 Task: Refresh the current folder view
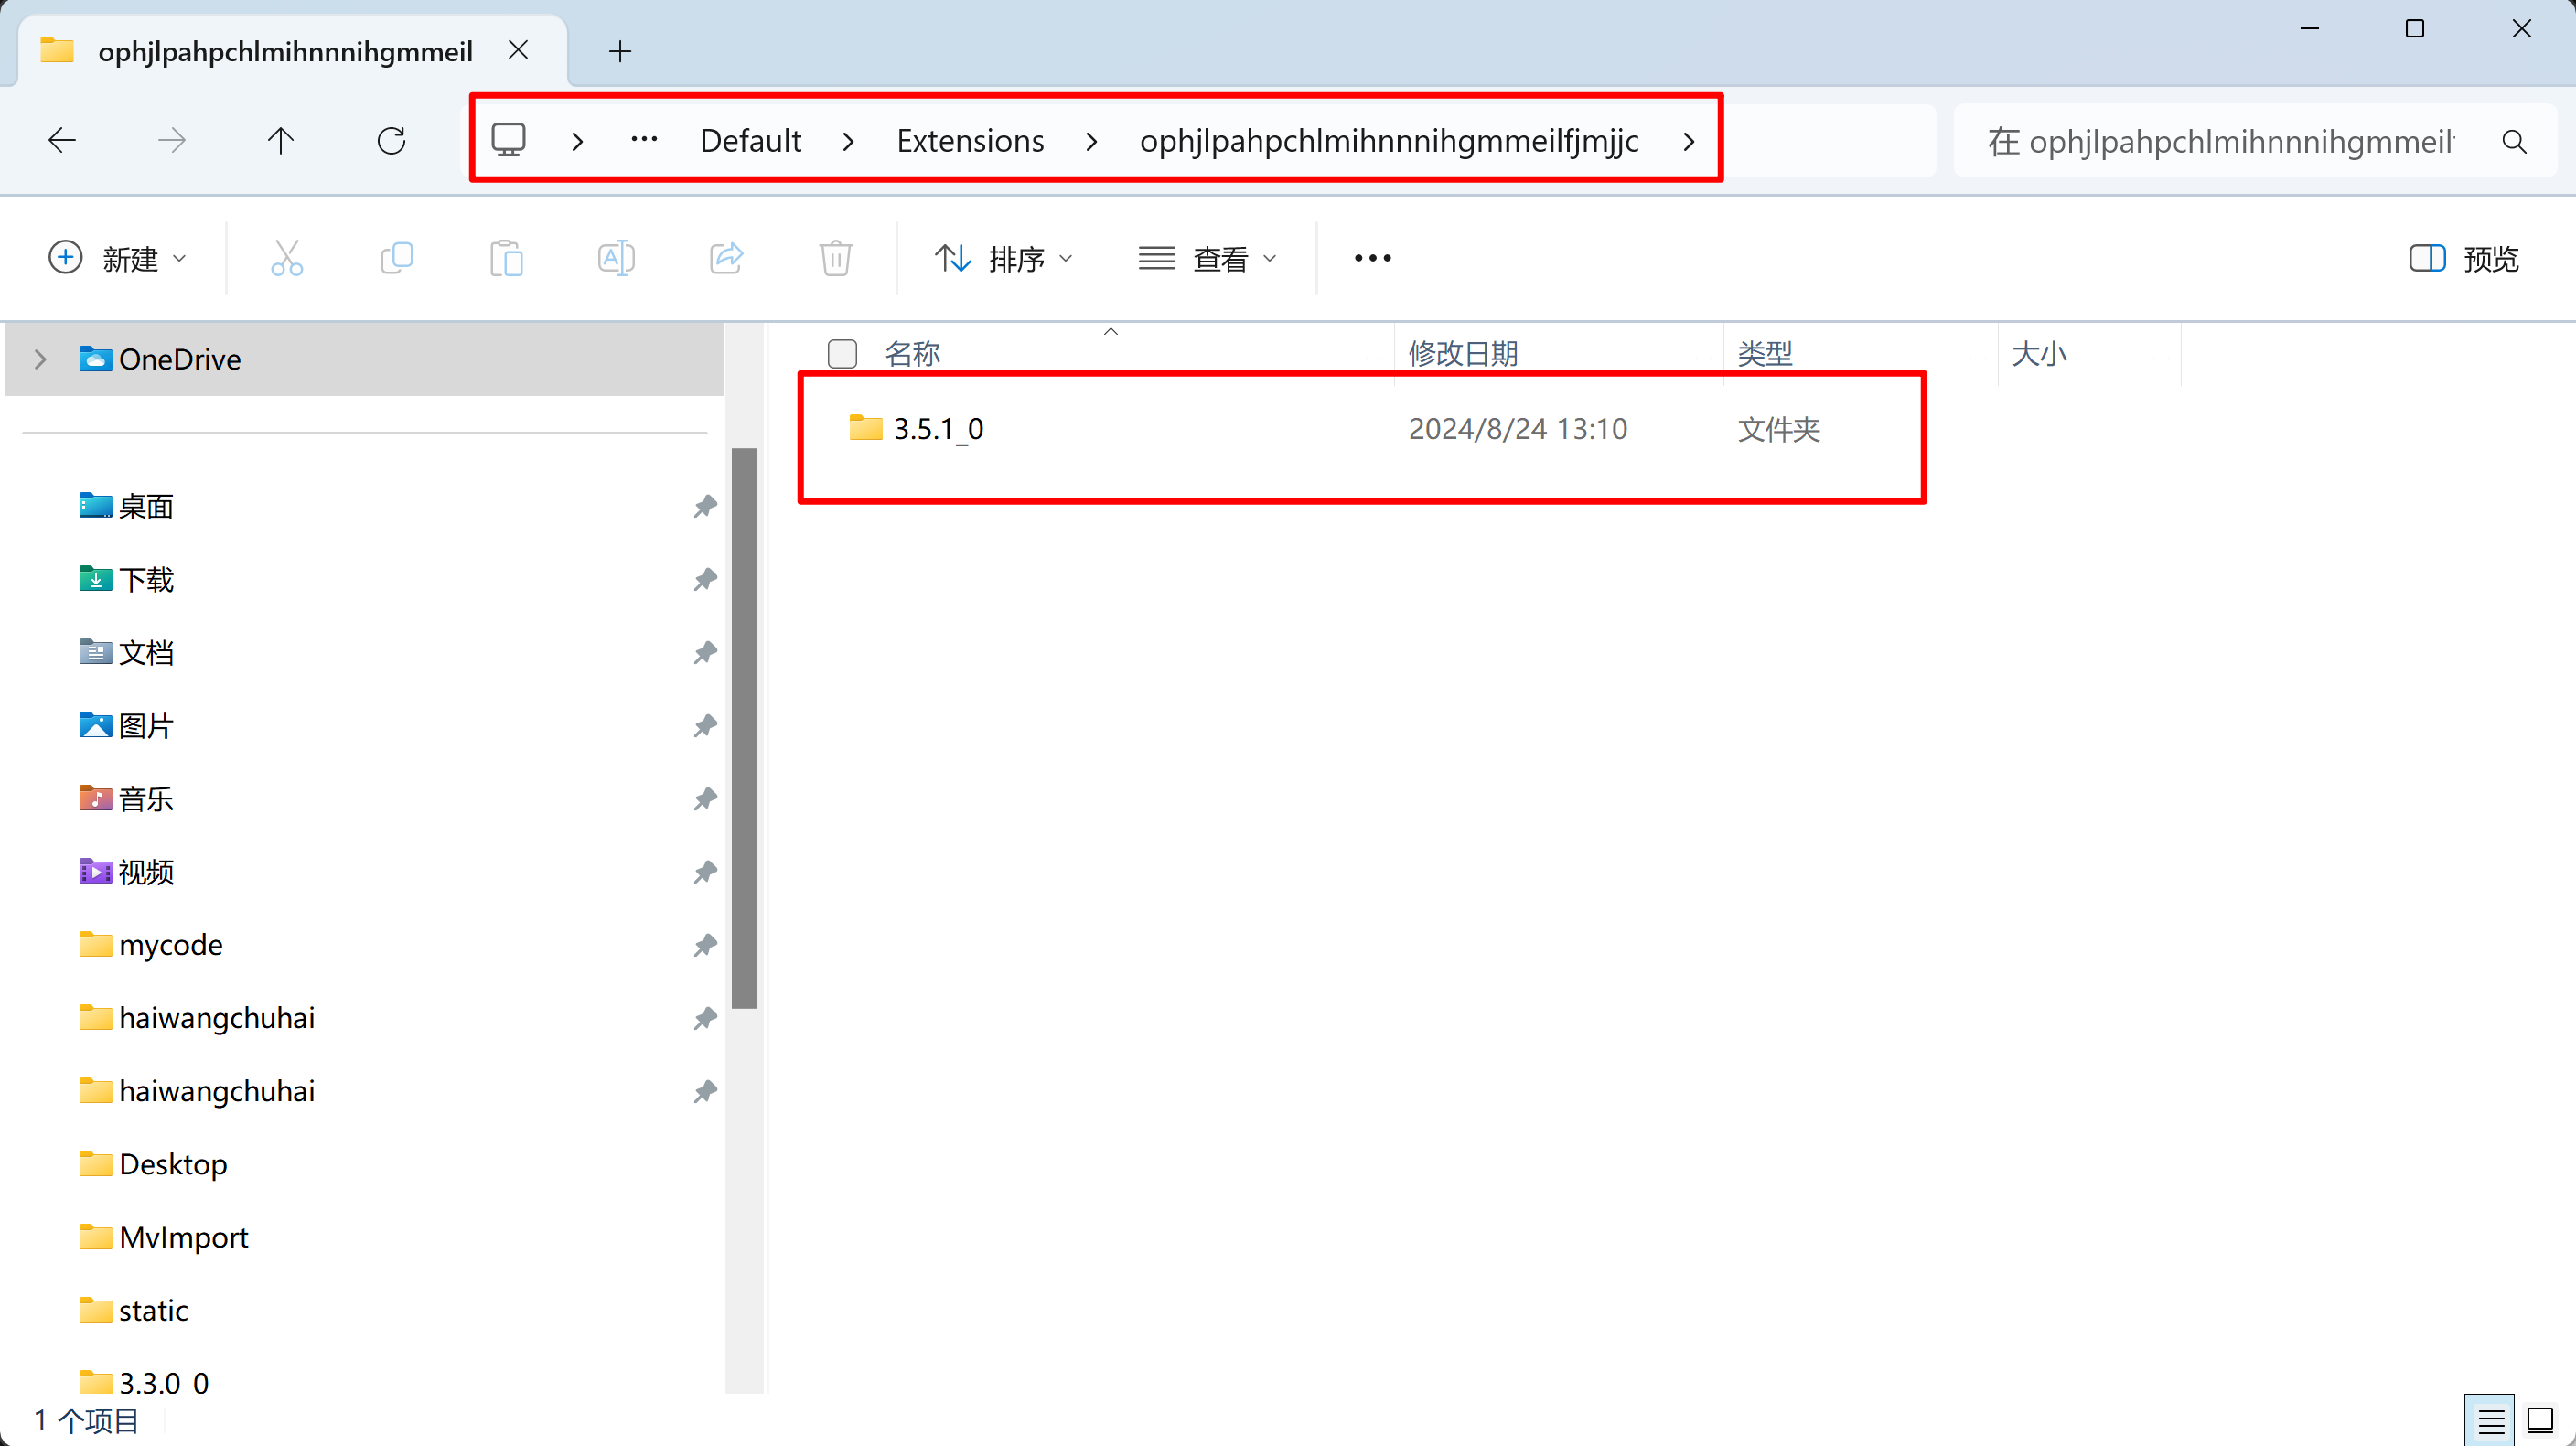click(x=391, y=141)
